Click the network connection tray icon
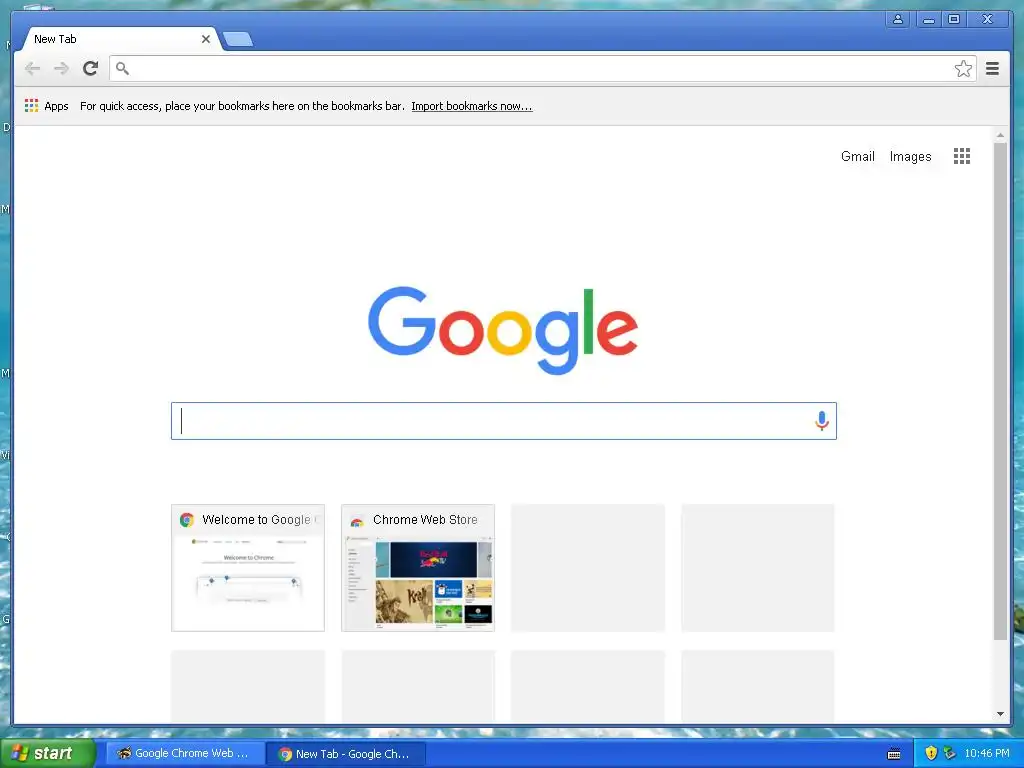This screenshot has width=1024, height=768. (x=950, y=753)
